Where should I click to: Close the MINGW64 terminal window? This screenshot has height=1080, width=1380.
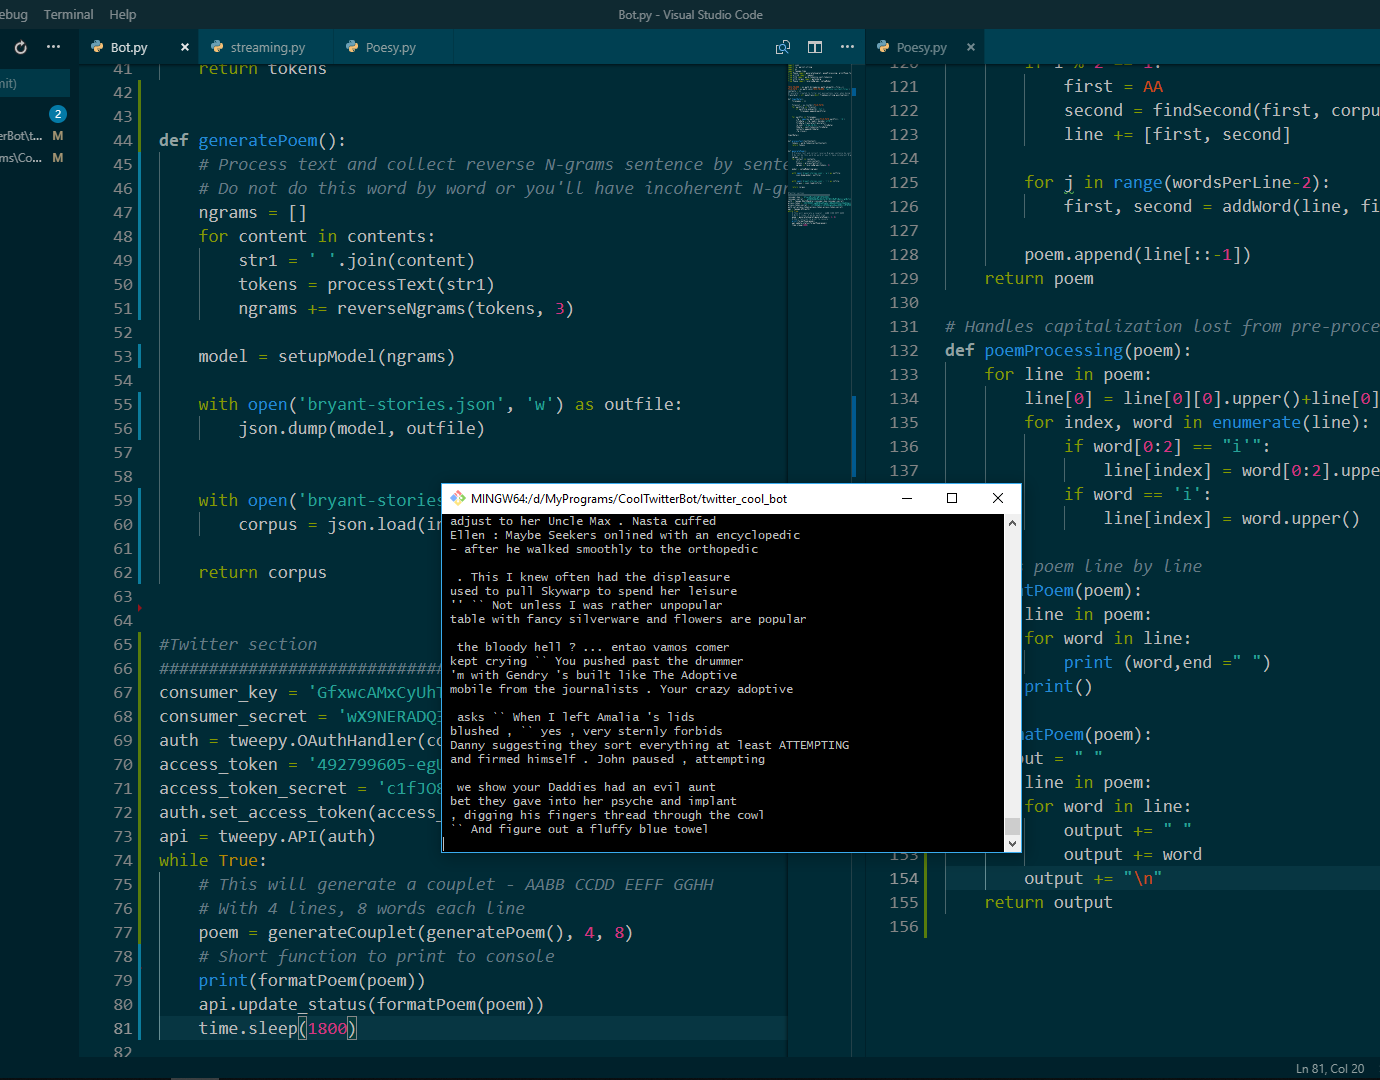click(x=997, y=498)
